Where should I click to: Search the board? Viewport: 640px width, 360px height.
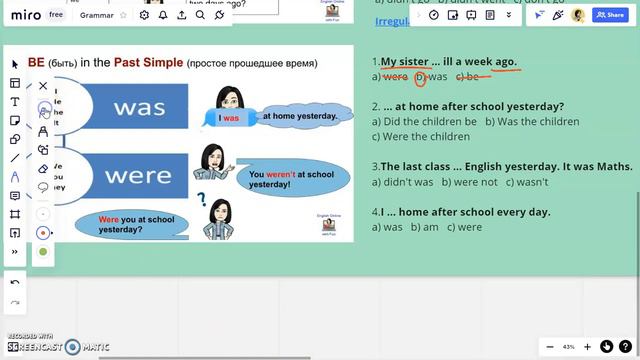[x=200, y=15]
